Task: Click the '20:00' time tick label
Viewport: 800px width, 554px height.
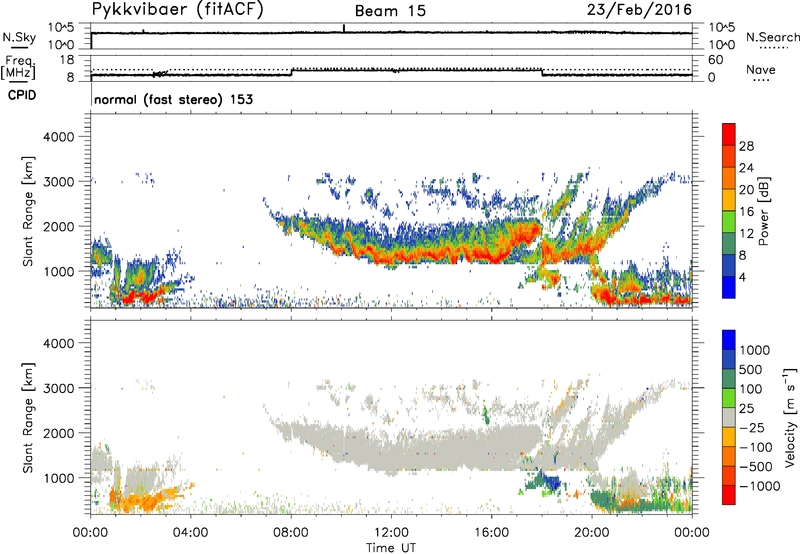Action: (592, 533)
